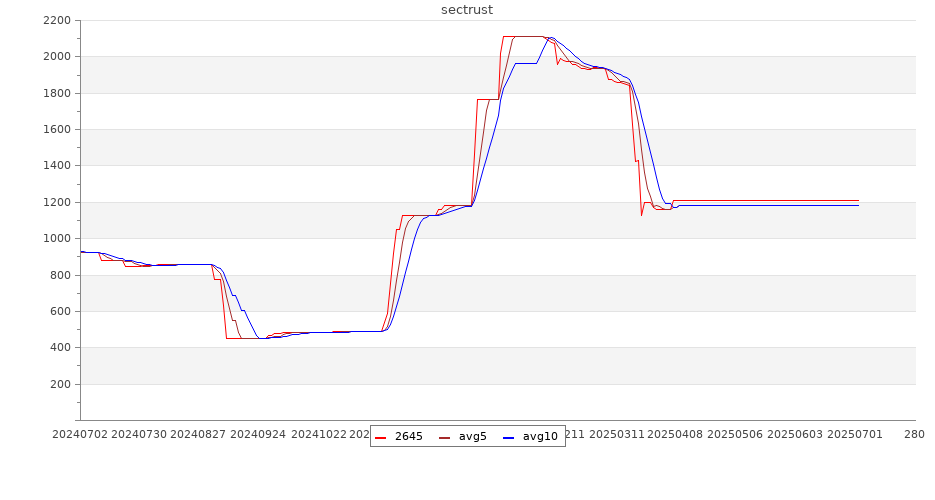The width and height of the screenshot is (935, 500).
Task: Click the 800 y-axis tick label
Action: point(61,275)
